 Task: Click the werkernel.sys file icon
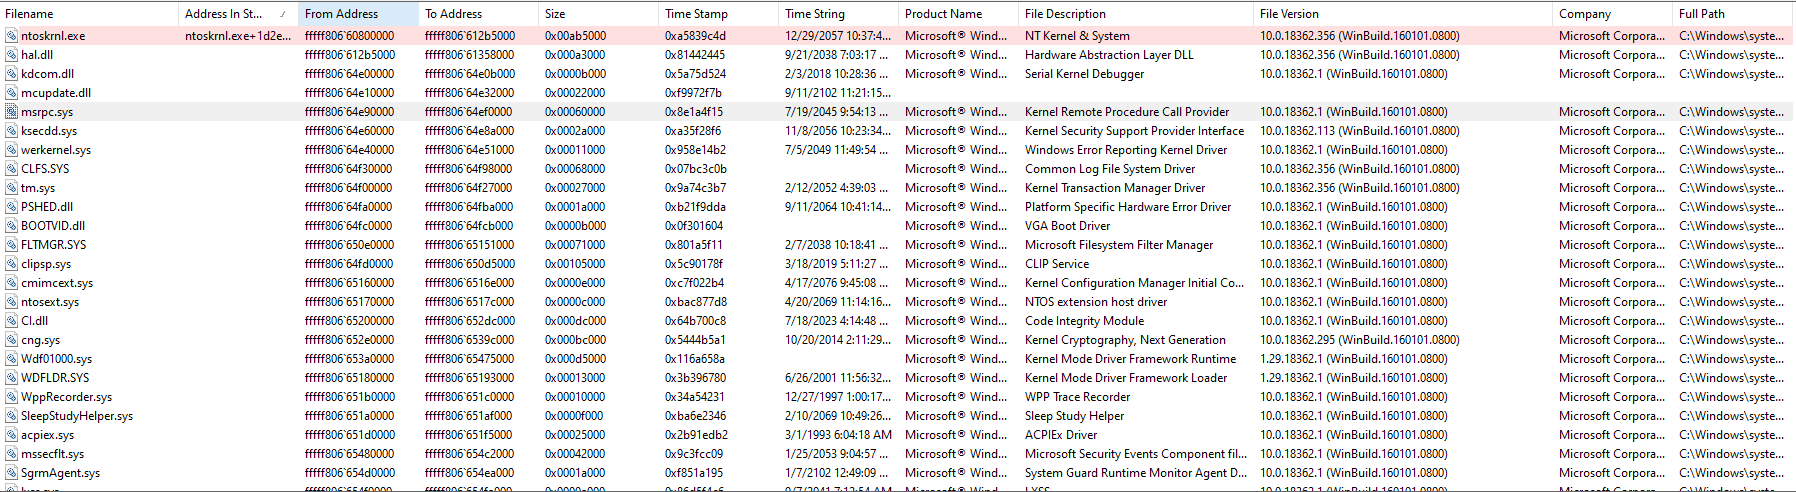pos(11,150)
